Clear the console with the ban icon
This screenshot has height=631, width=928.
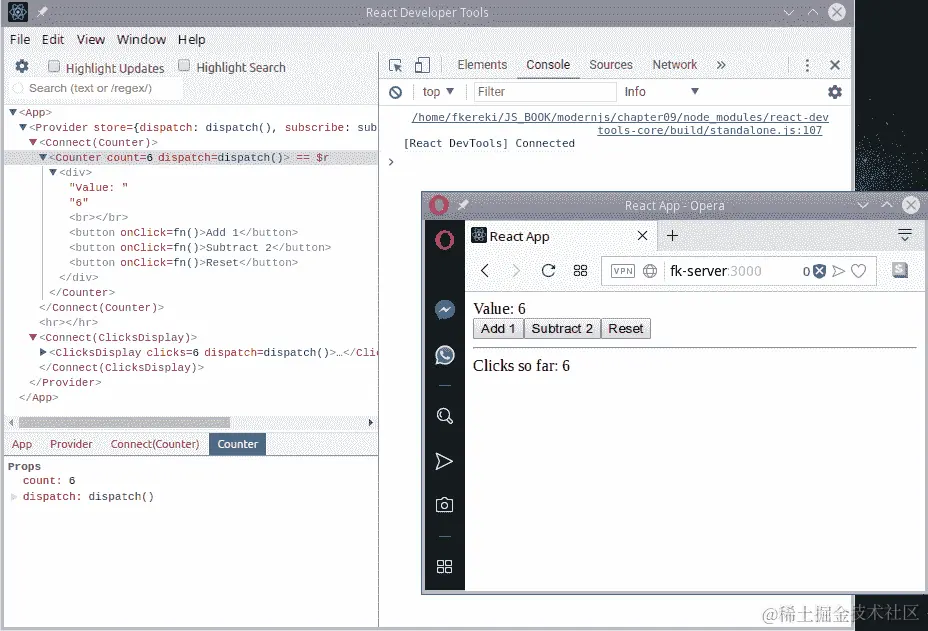tap(395, 92)
